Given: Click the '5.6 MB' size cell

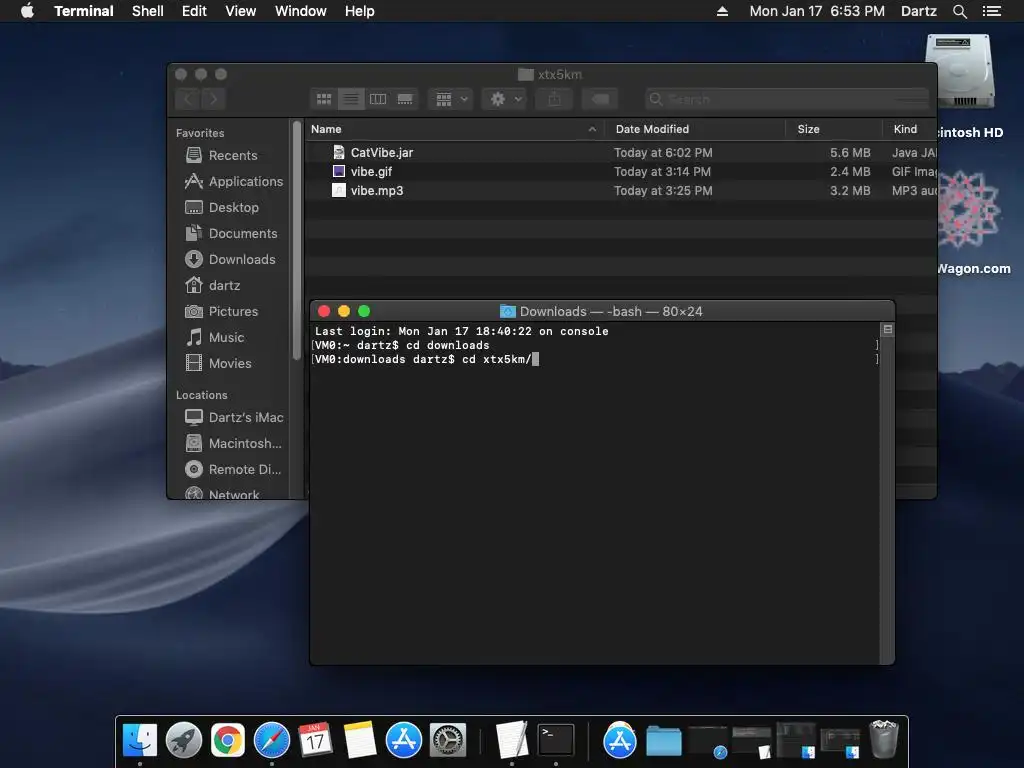Looking at the screenshot, I should [x=850, y=153].
